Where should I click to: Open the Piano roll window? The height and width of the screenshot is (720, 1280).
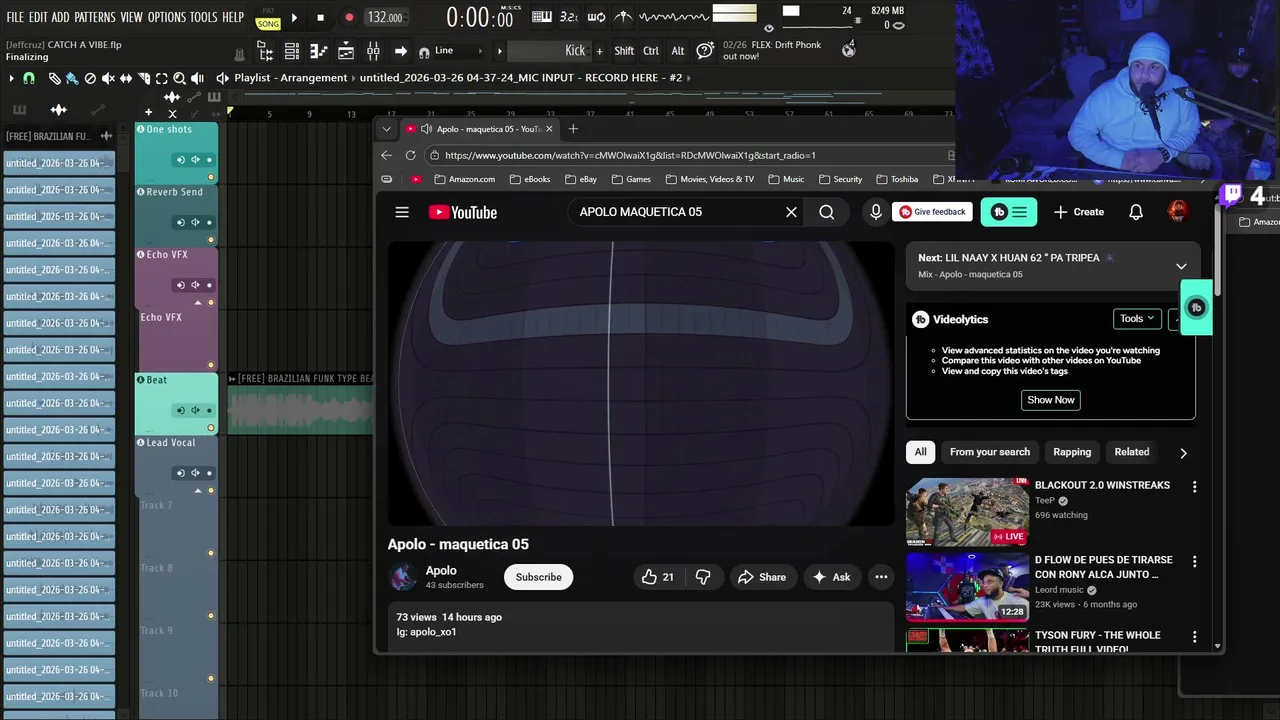click(x=319, y=51)
